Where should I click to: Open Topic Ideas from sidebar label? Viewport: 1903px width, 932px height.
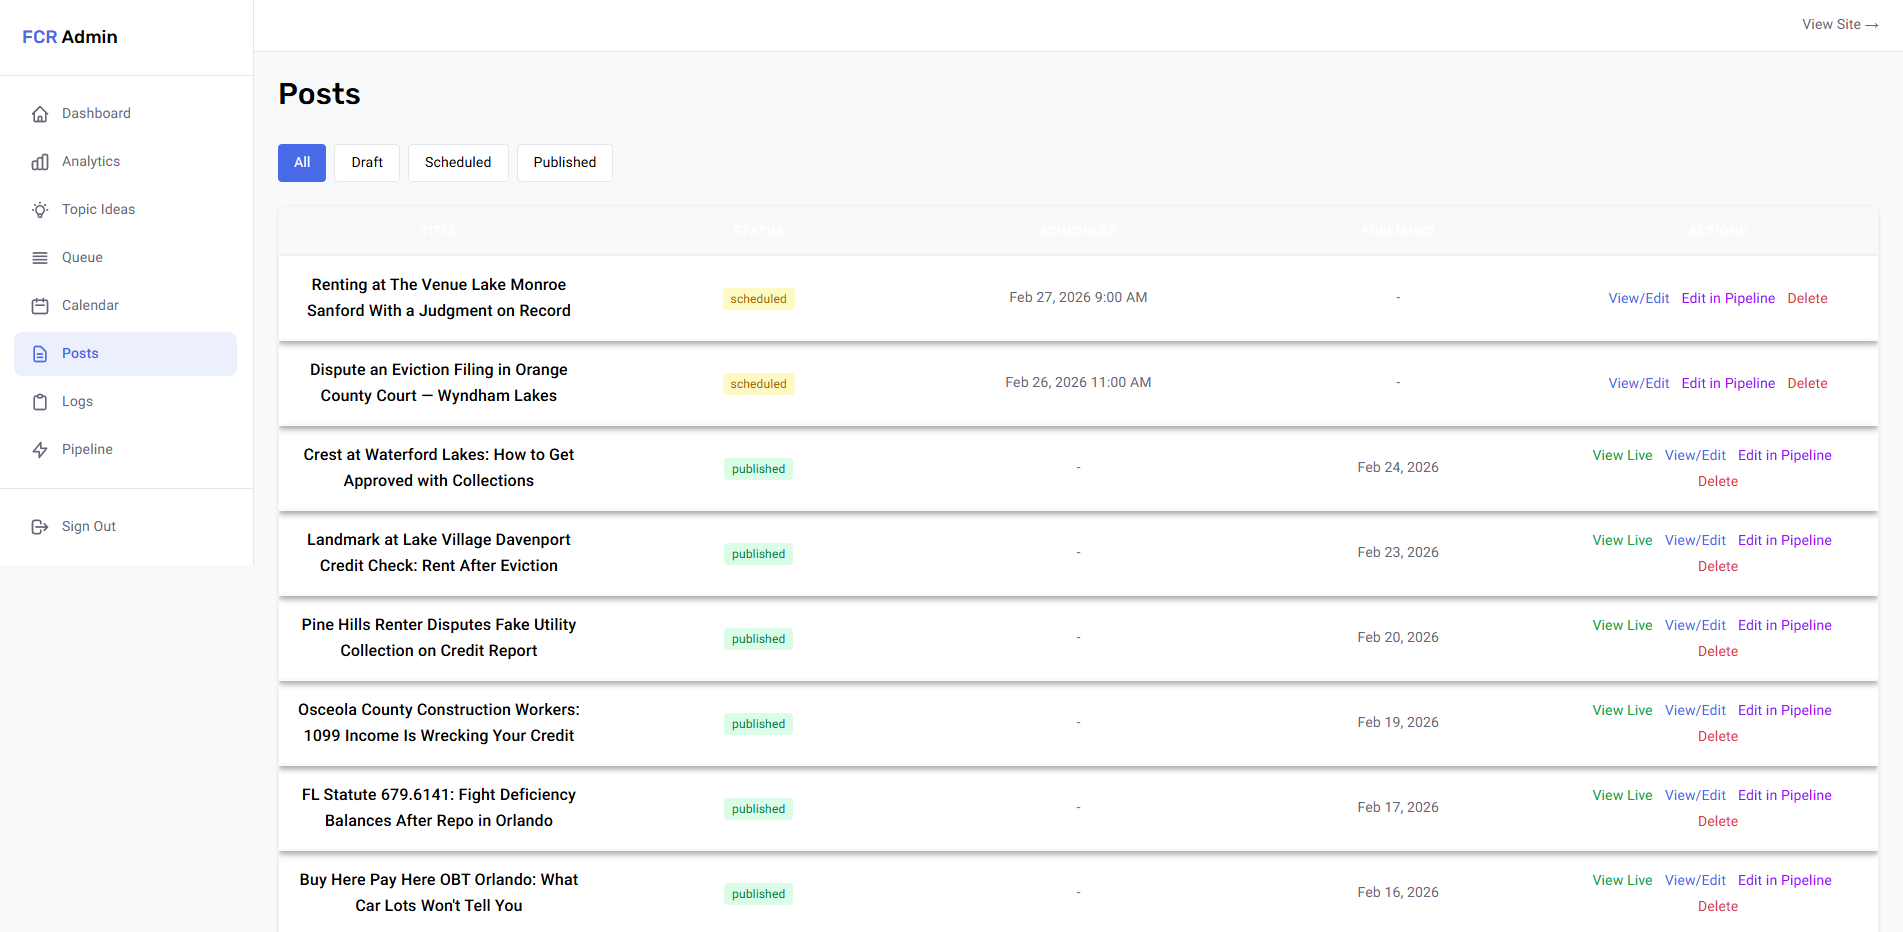coord(98,209)
